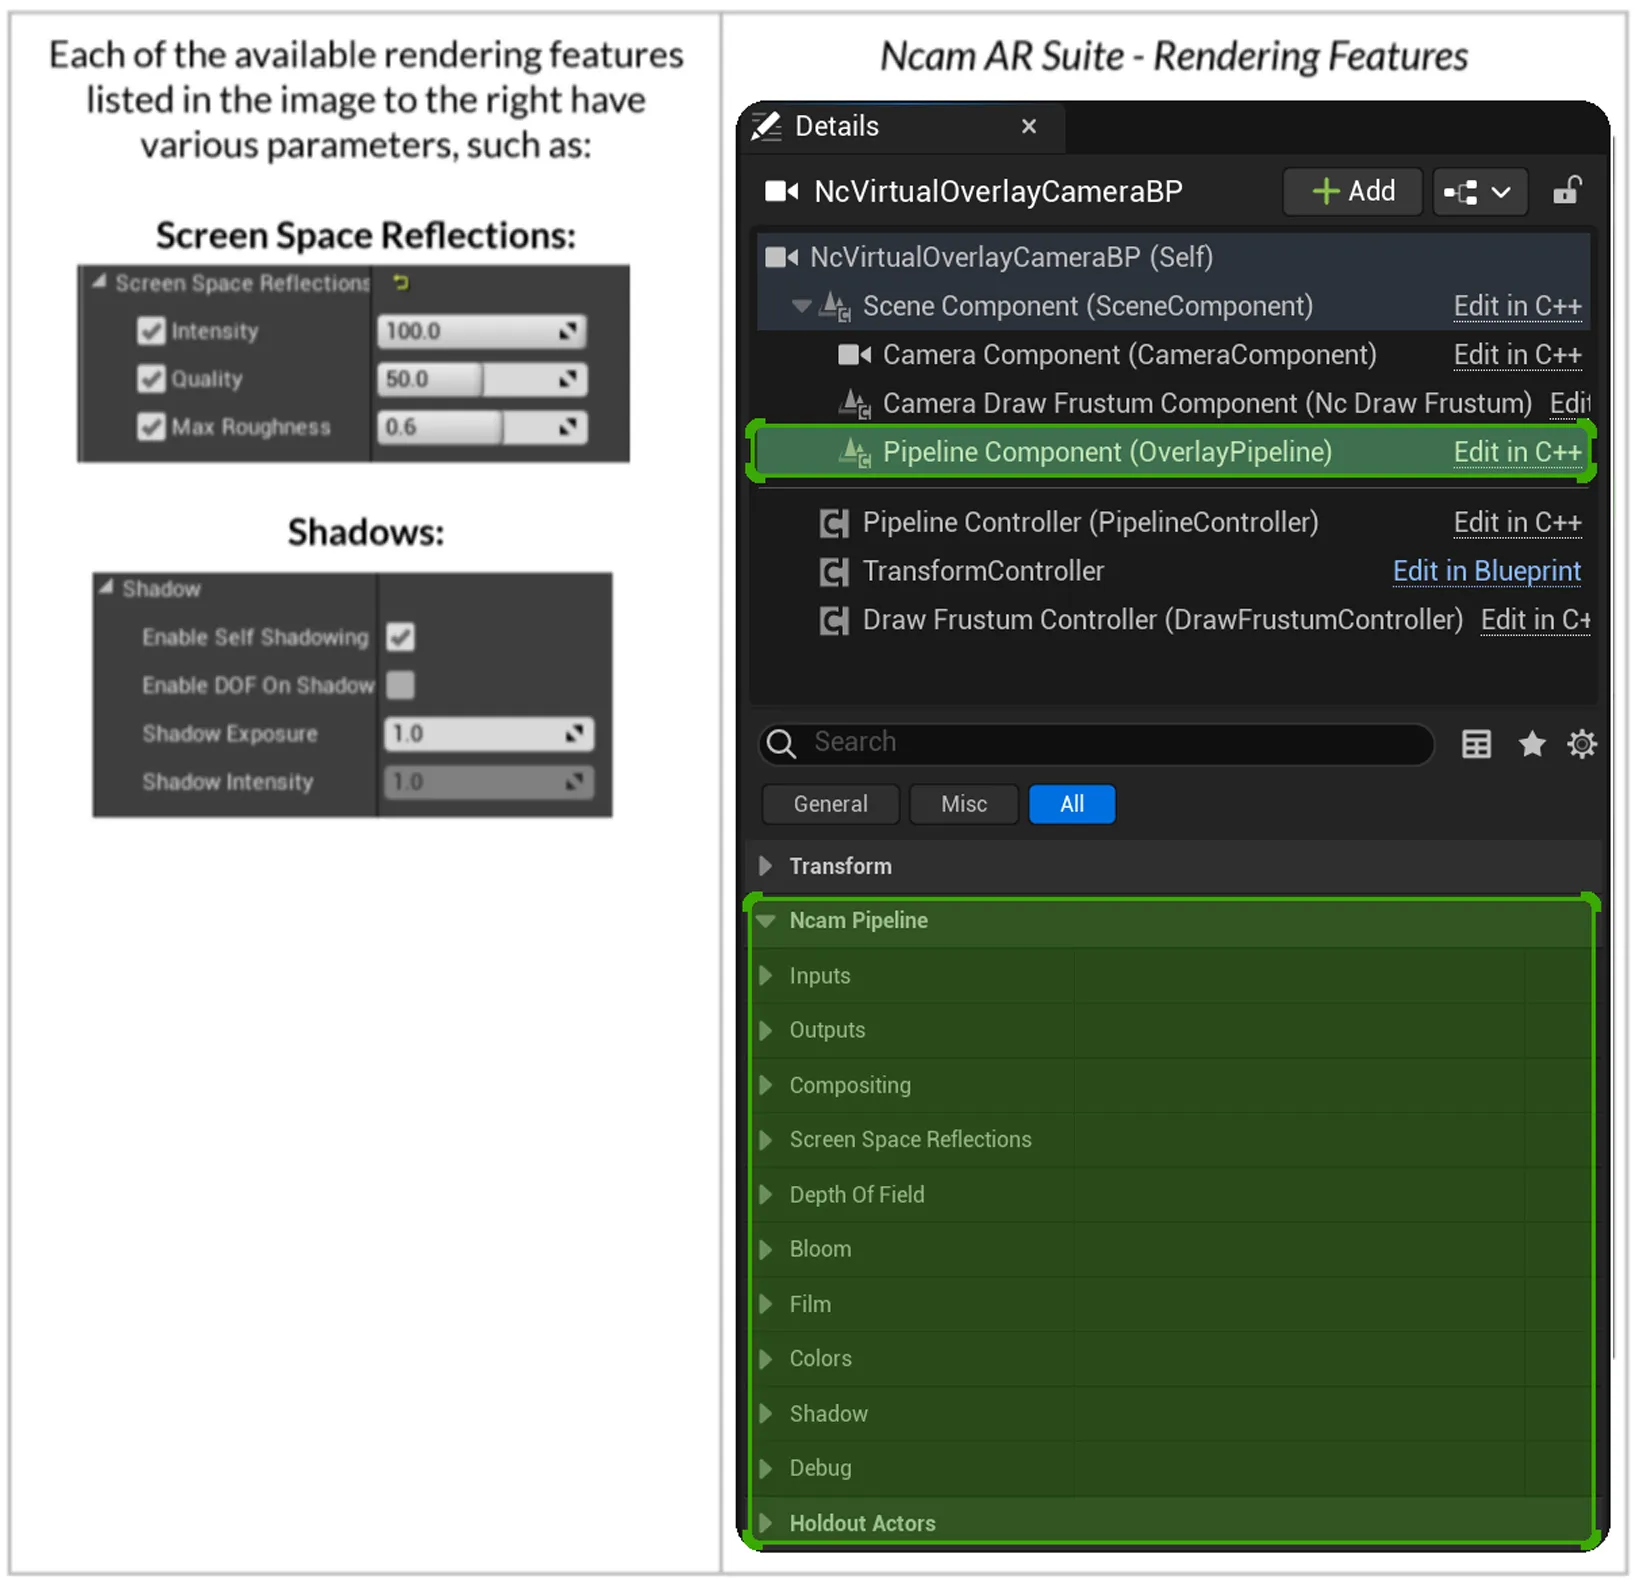Close the Details tab
Screen dimensions: 1642x1588
(1029, 126)
